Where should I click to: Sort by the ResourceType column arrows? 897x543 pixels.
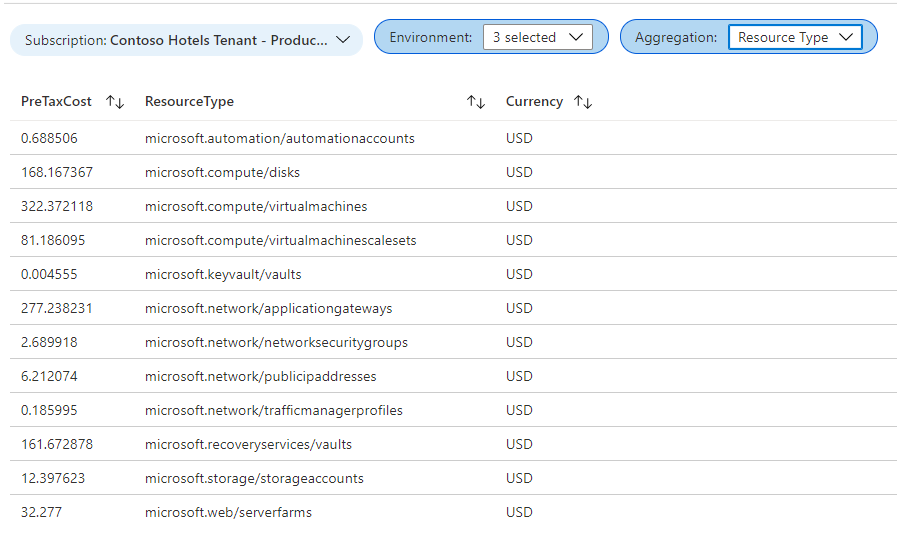tap(476, 102)
